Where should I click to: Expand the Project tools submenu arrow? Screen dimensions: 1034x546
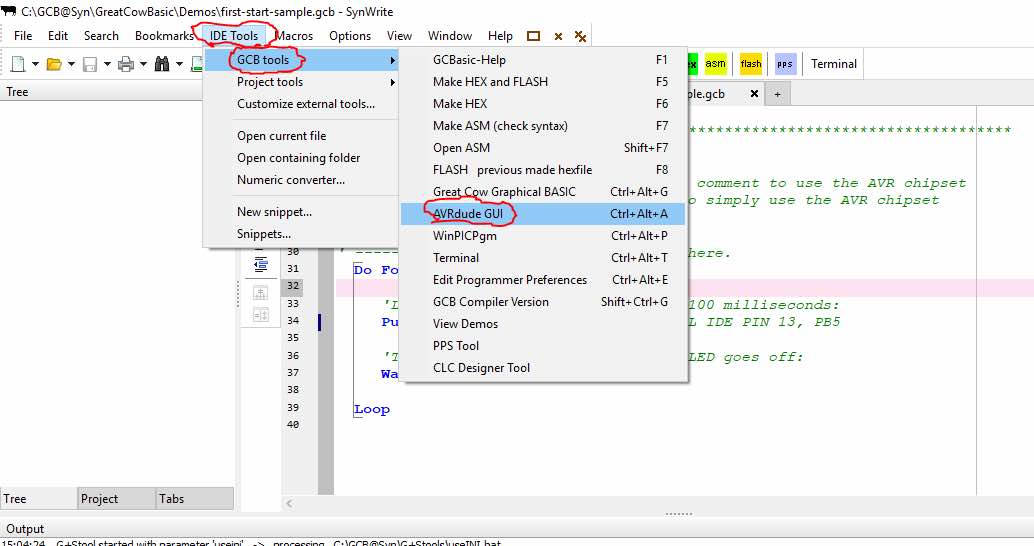tap(392, 82)
